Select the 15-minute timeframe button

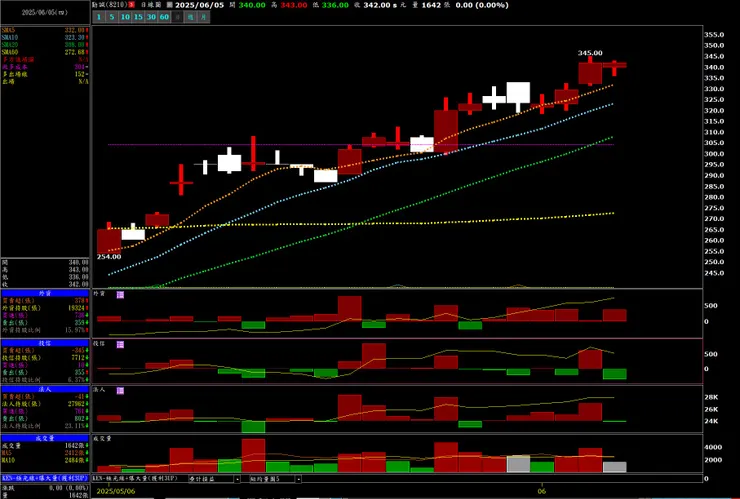(x=138, y=17)
